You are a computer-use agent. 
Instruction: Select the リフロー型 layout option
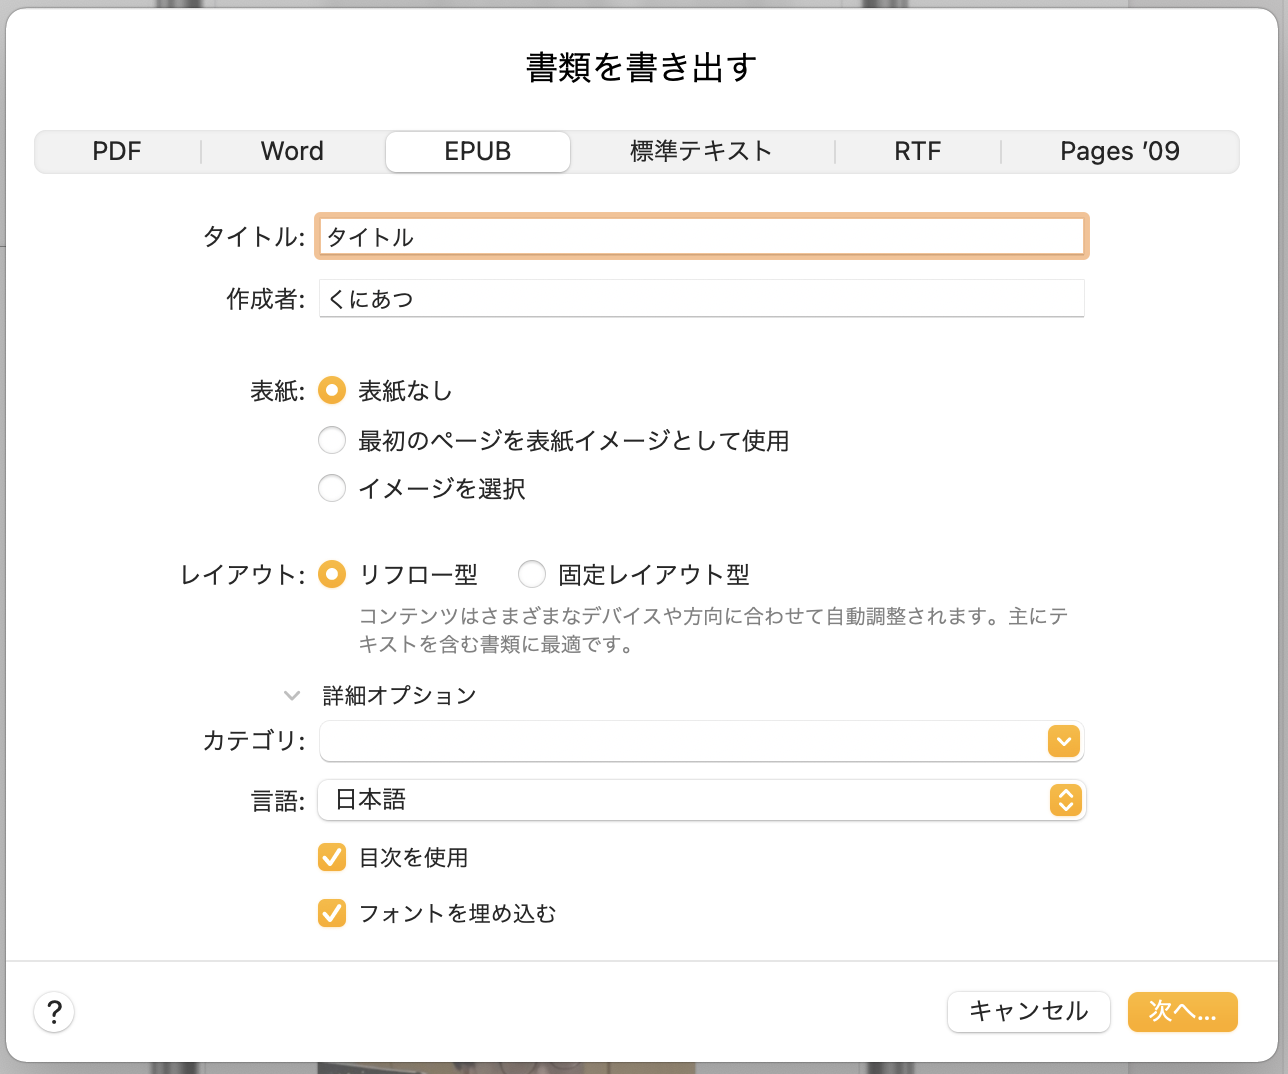coord(331,573)
